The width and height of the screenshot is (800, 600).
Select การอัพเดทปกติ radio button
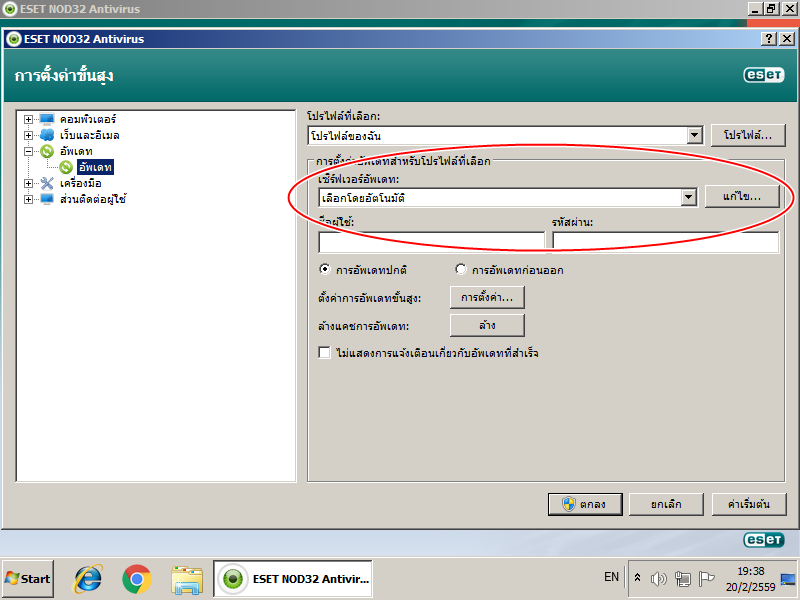coord(324,269)
